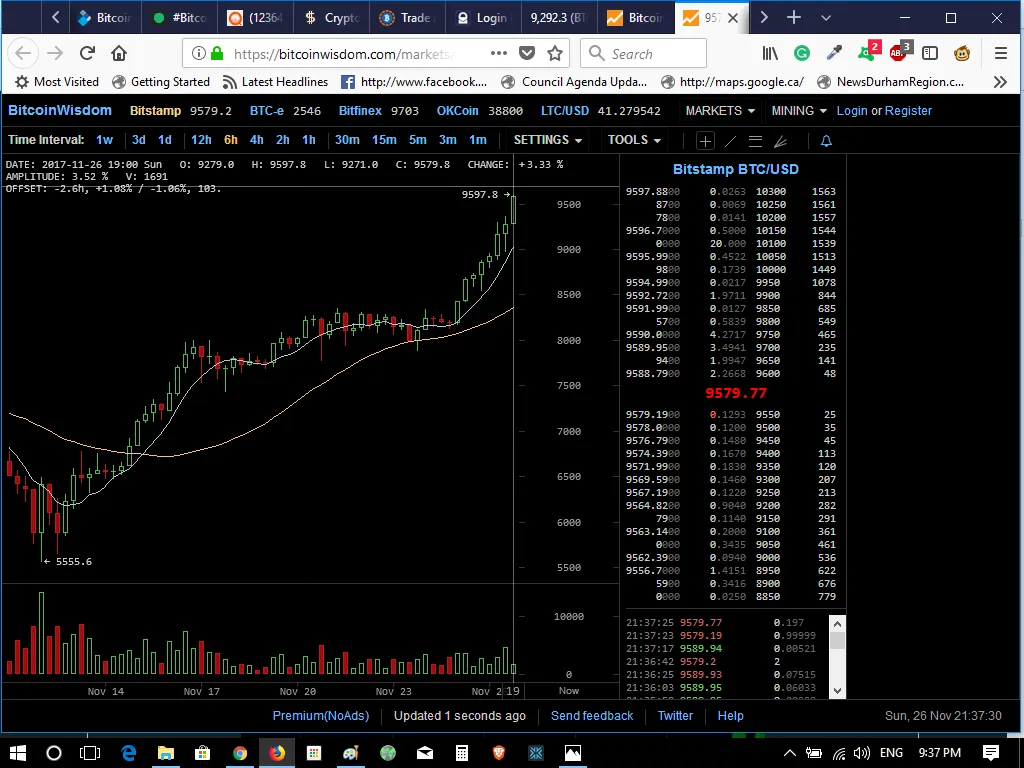Toggle the Firefox sidebar view
This screenshot has width=1024, height=768.
coord(930,54)
